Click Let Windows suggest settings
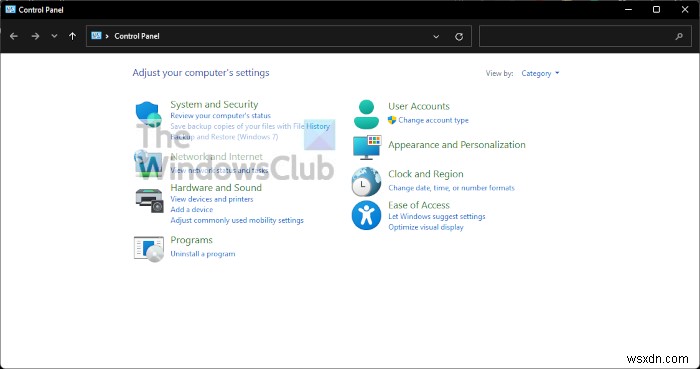The height and width of the screenshot is (369, 700). (437, 216)
